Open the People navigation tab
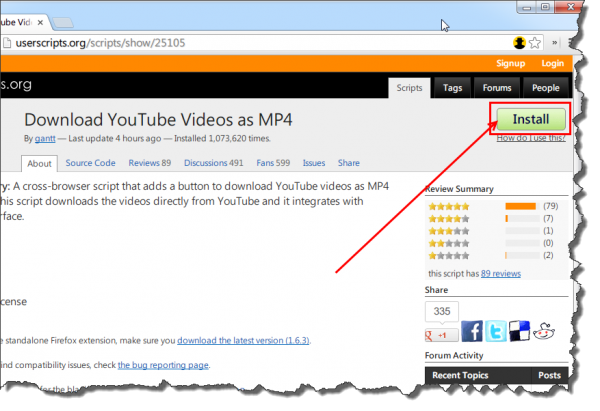The image size is (600, 411). [545, 88]
